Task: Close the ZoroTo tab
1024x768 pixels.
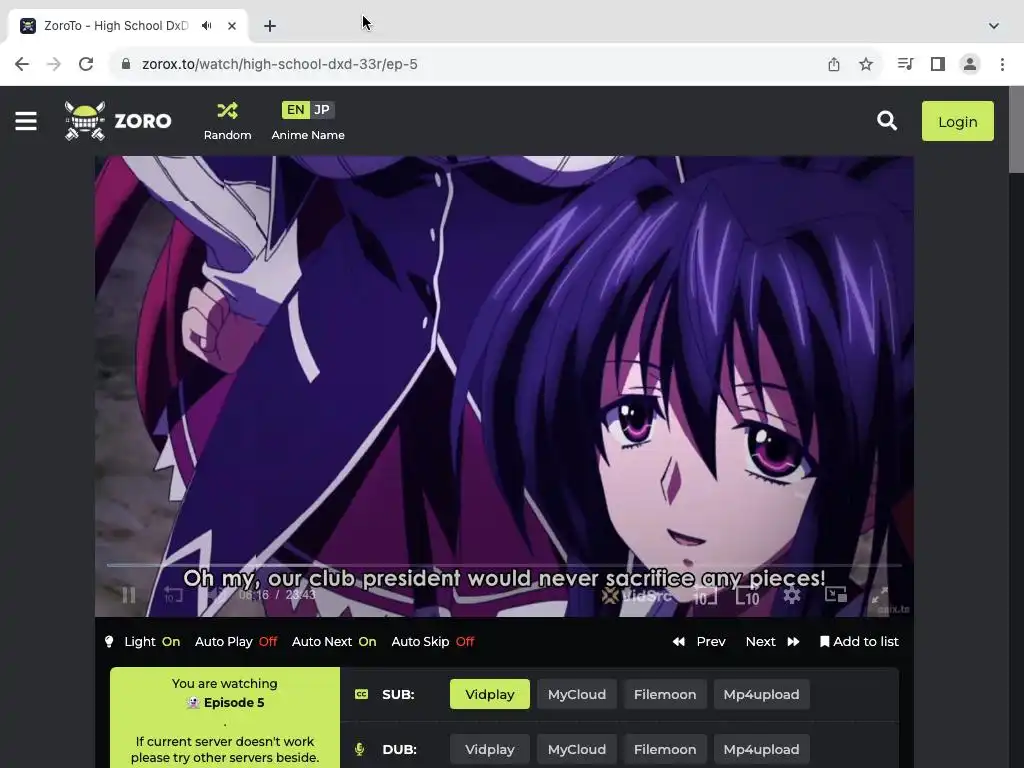Action: 232,25
